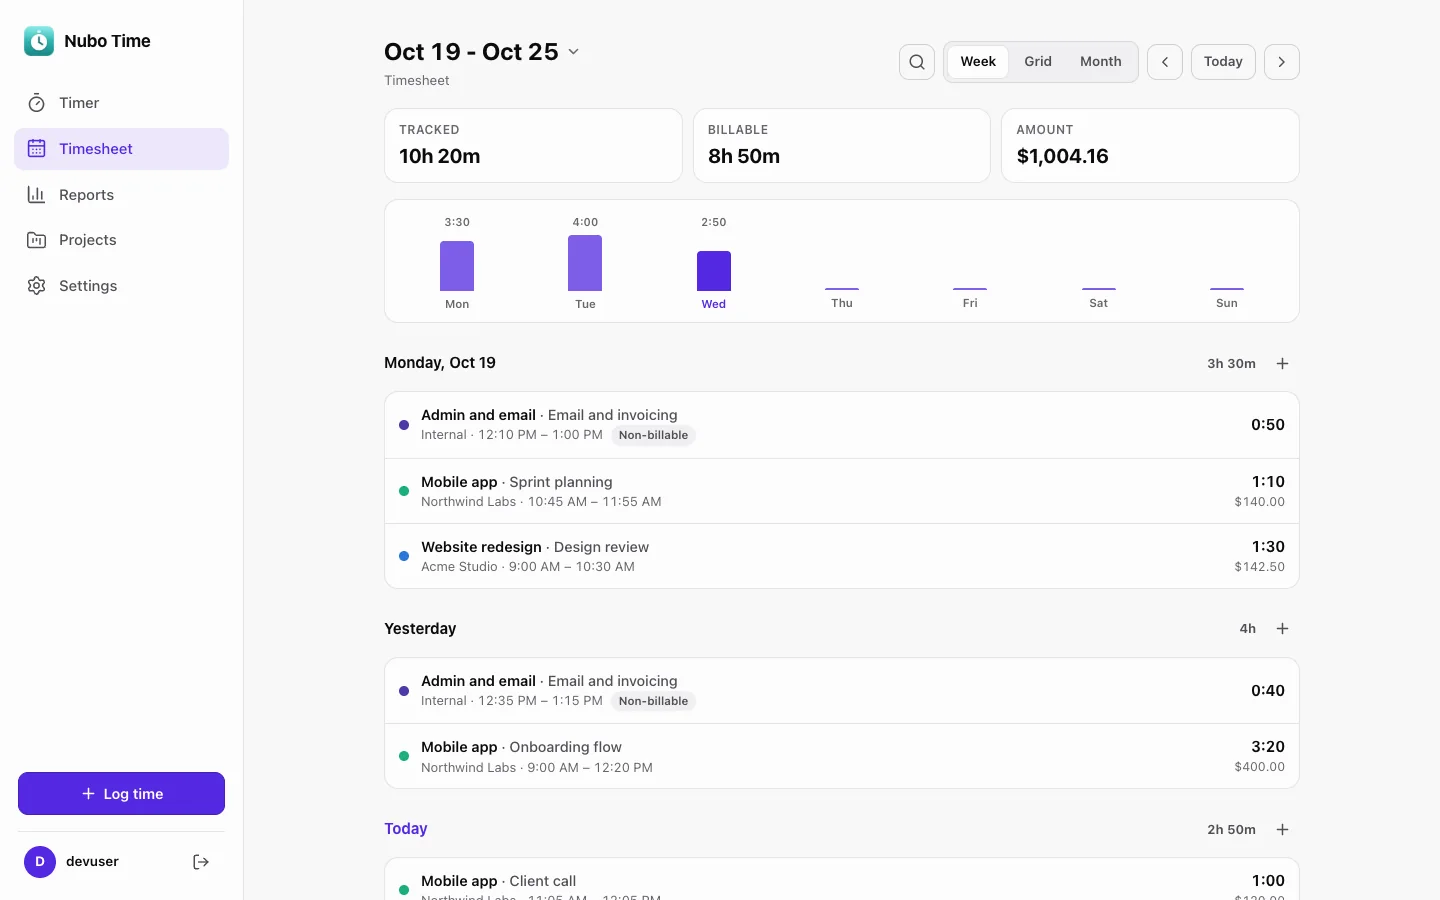The image size is (1440, 900).
Task: Click the Today section heading
Action: pos(406,829)
